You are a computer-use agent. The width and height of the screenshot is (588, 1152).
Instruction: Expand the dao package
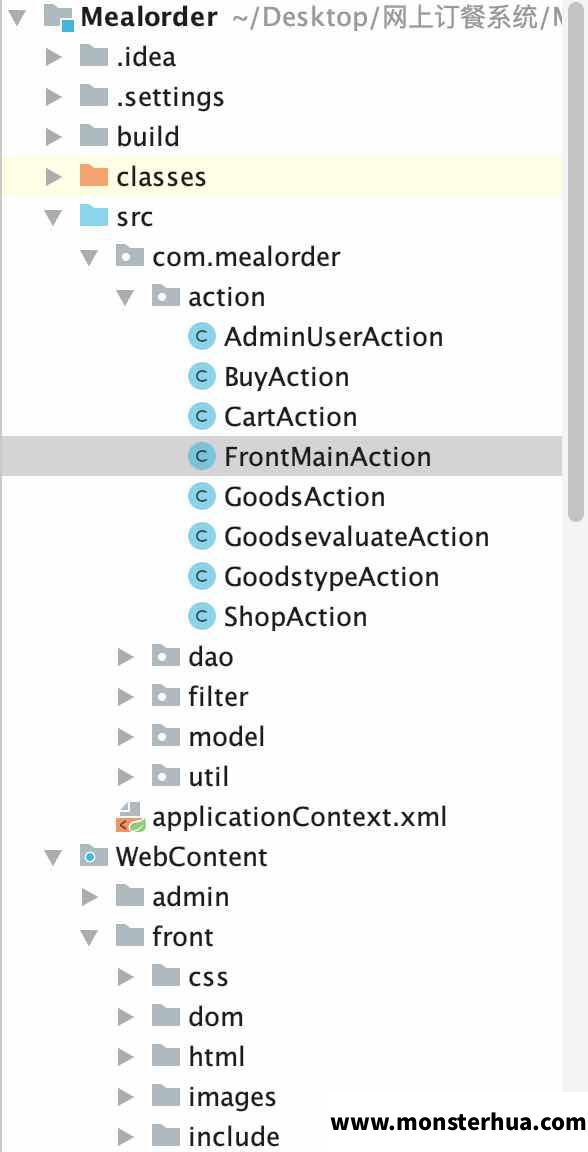click(x=126, y=657)
